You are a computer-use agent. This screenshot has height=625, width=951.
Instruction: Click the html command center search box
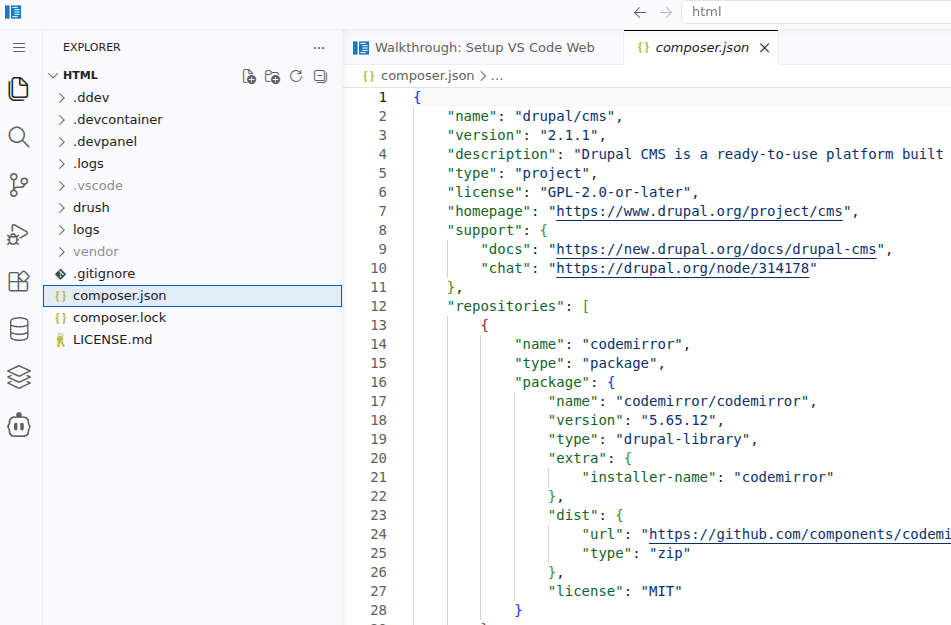[816, 12]
